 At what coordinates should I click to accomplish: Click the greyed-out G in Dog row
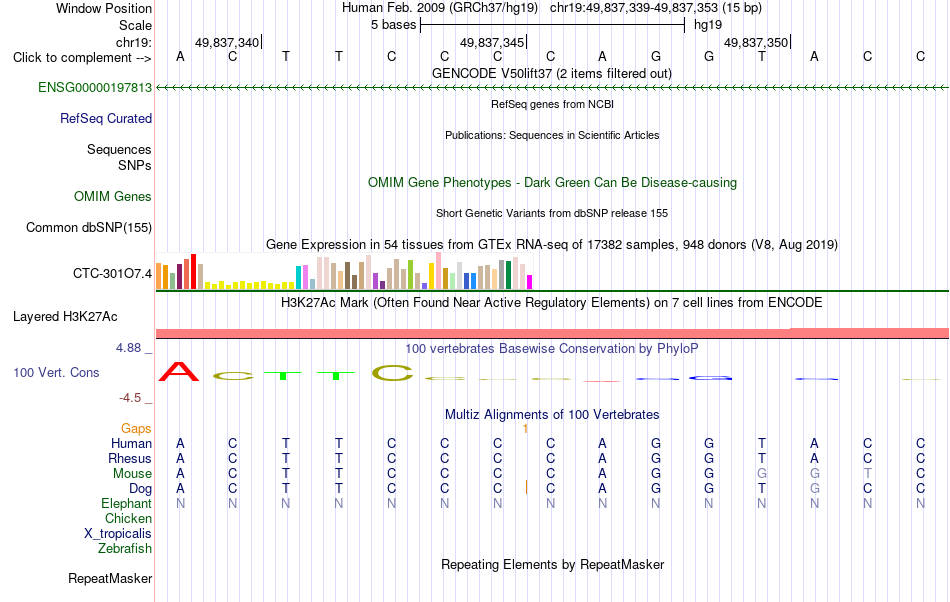815,489
